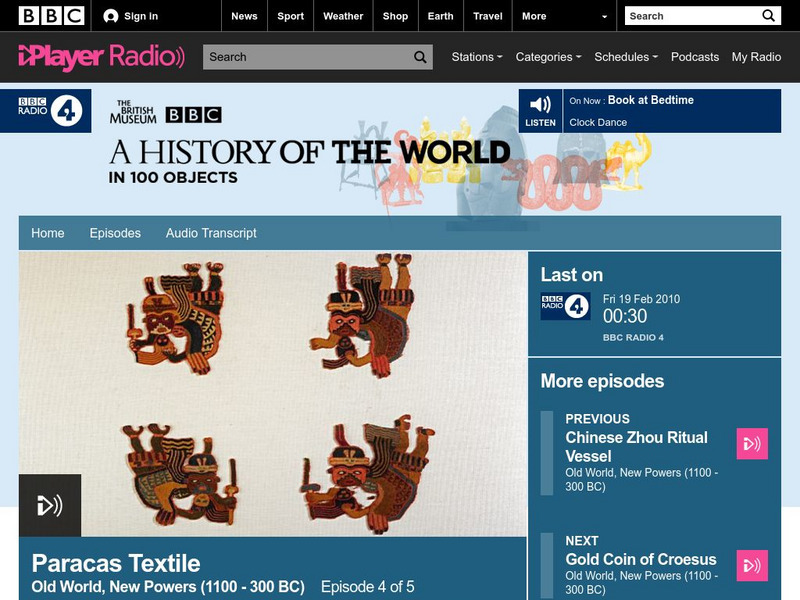Open the My Radio link
800x600 pixels.
(x=756, y=57)
